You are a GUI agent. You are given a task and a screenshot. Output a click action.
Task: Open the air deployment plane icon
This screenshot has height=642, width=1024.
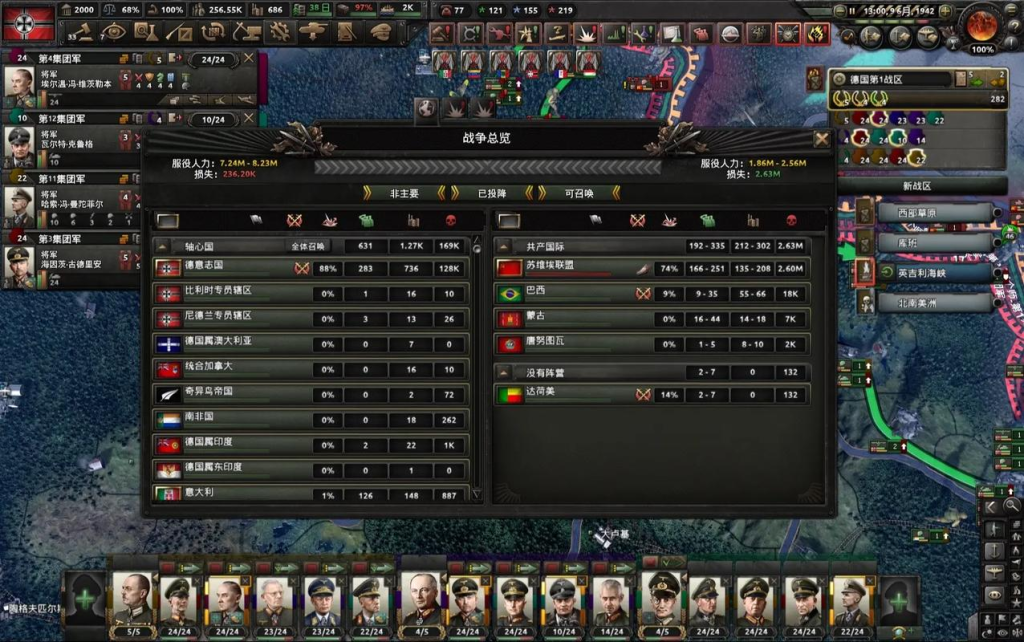click(x=313, y=31)
